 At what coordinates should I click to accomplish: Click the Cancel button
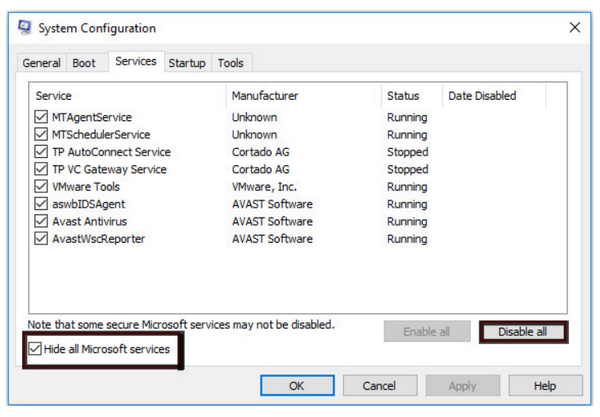pos(379,385)
